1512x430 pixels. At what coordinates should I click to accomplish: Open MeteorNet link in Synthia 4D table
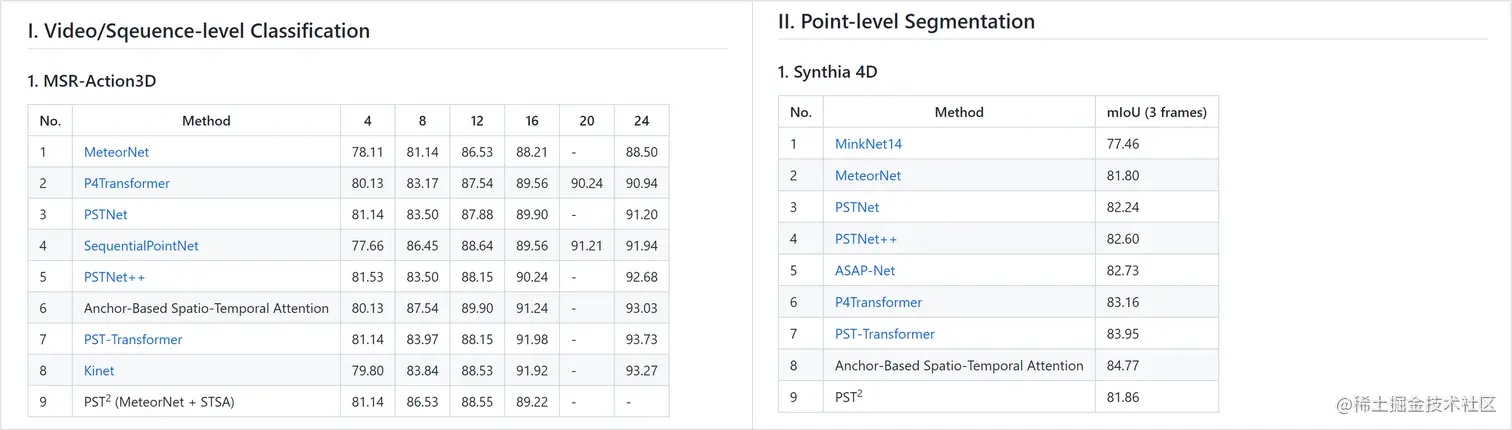click(868, 176)
